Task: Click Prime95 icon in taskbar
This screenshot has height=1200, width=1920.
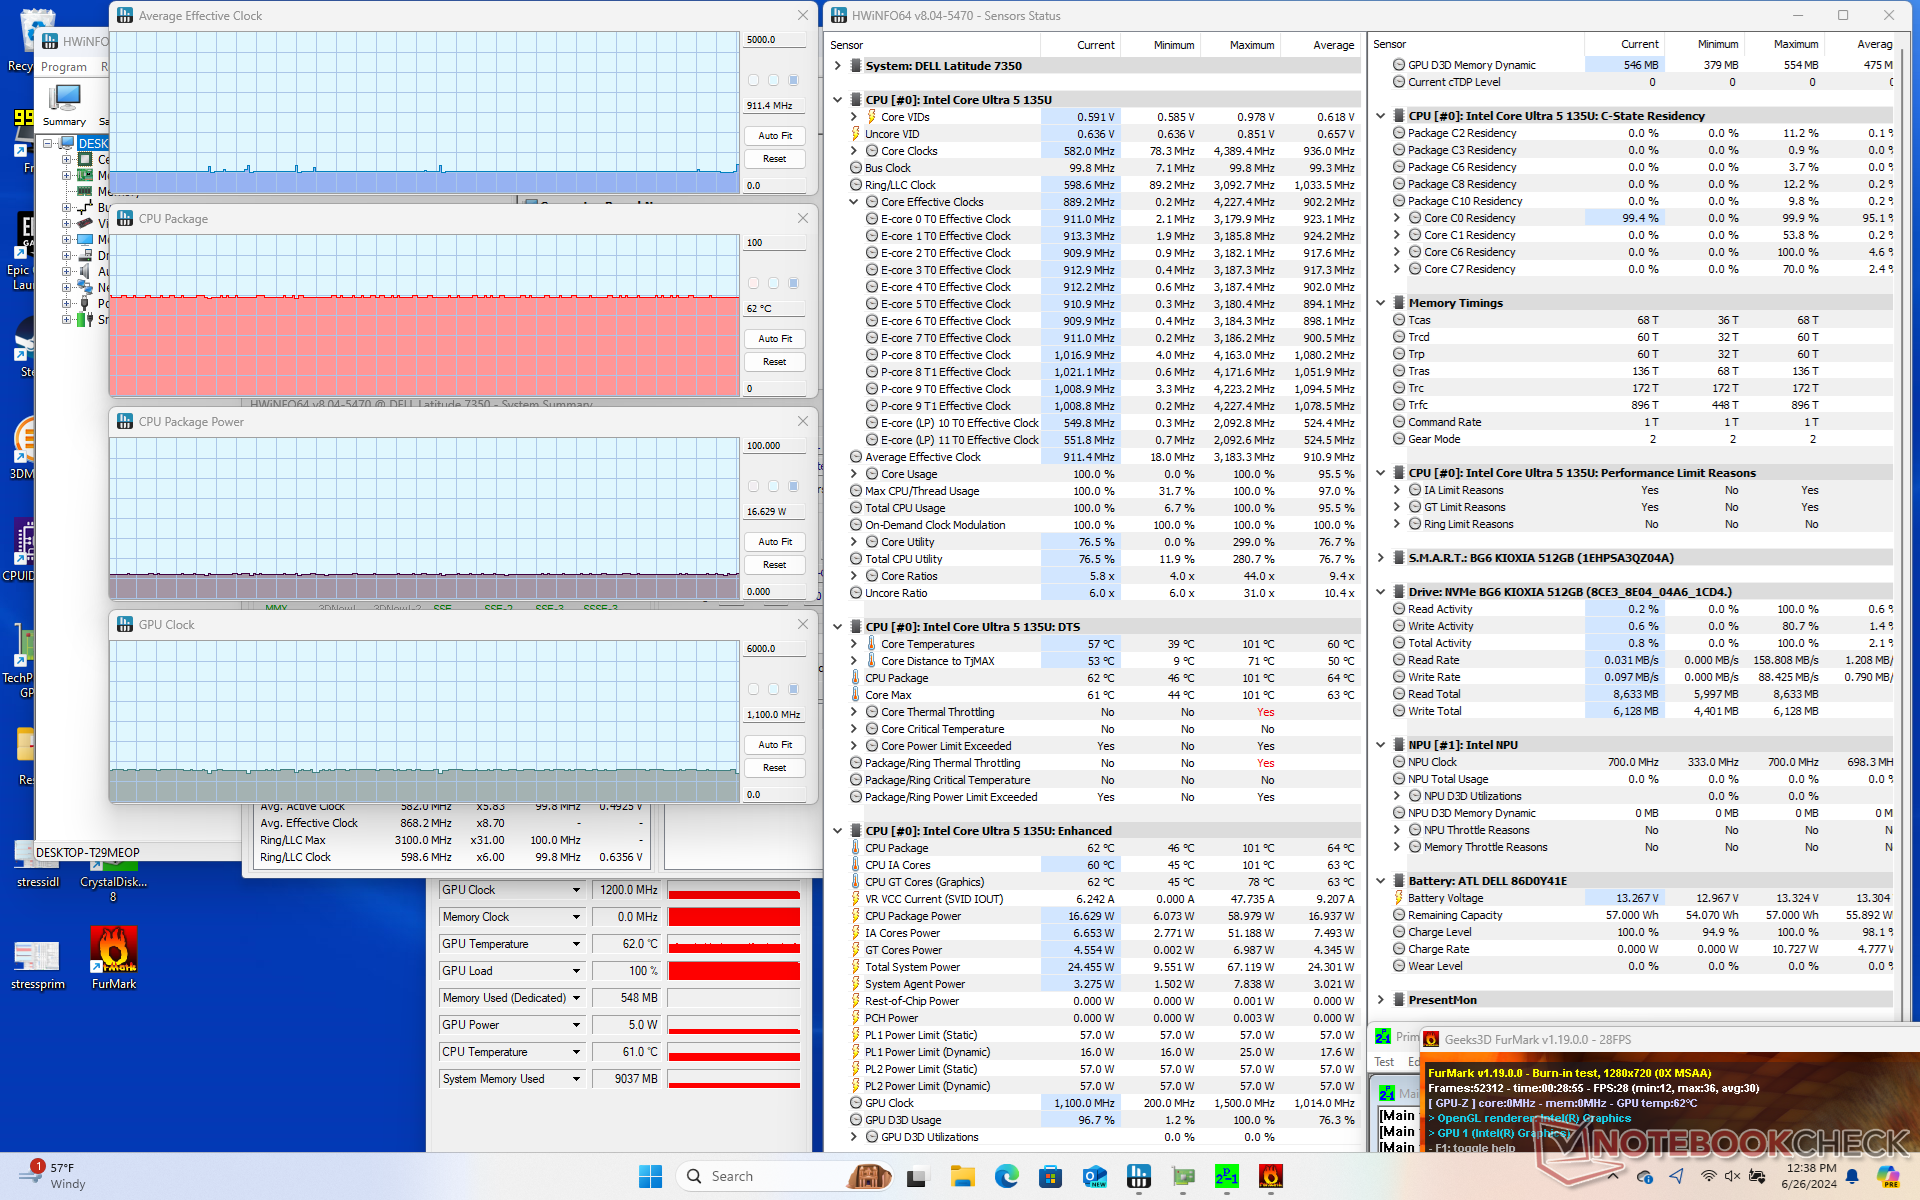Action: (x=1226, y=1176)
